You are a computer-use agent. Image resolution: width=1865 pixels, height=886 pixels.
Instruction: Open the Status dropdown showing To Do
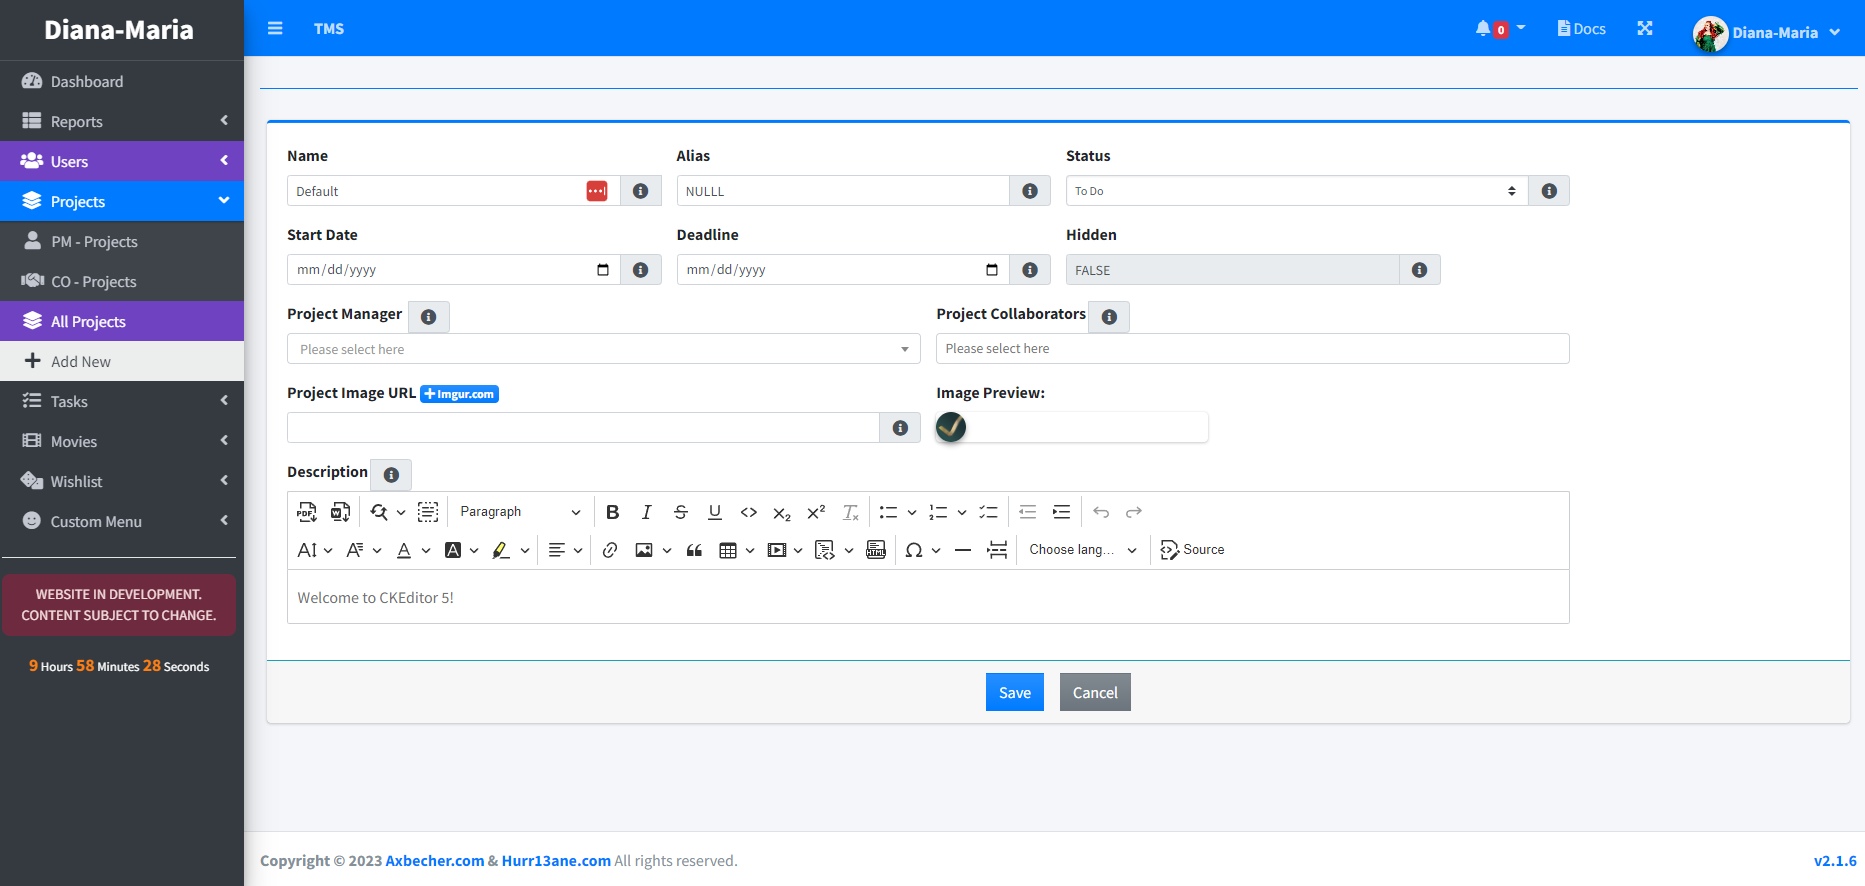pyautogui.click(x=1296, y=191)
